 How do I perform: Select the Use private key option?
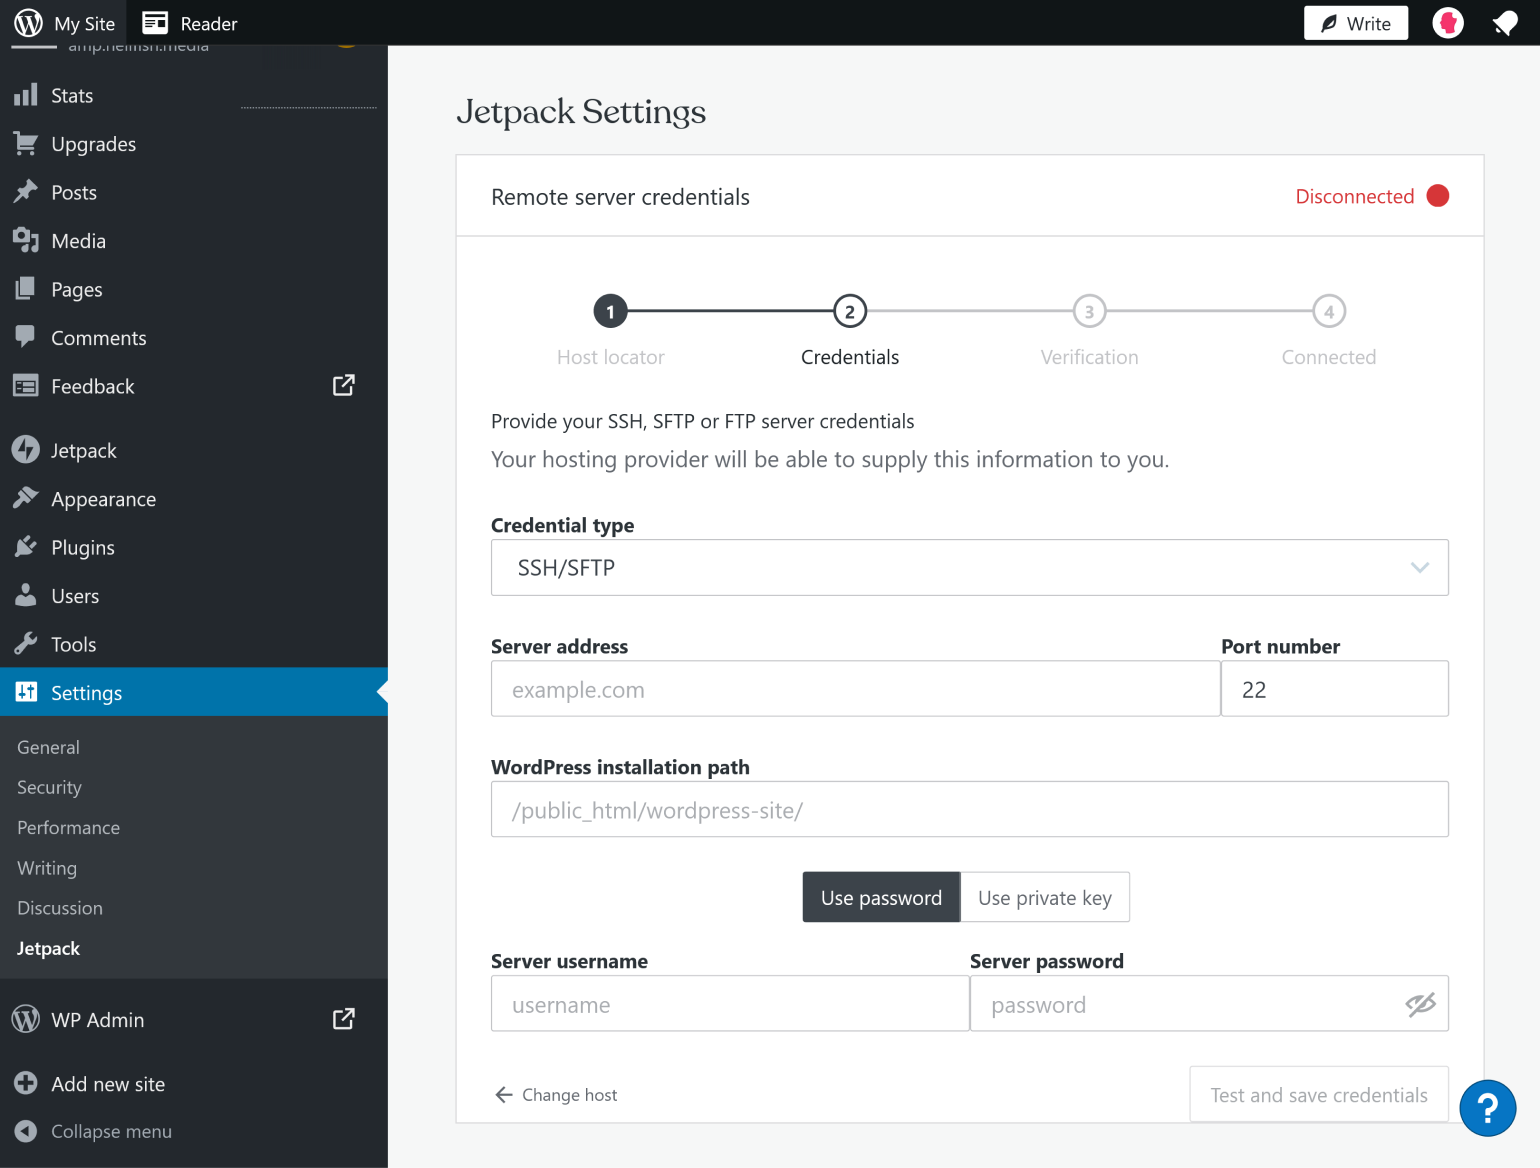[x=1045, y=897]
